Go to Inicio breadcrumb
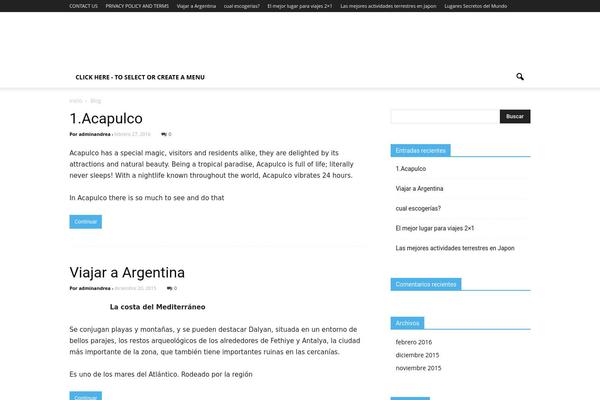Image resolution: width=600 pixels, height=400 pixels. tap(76, 101)
